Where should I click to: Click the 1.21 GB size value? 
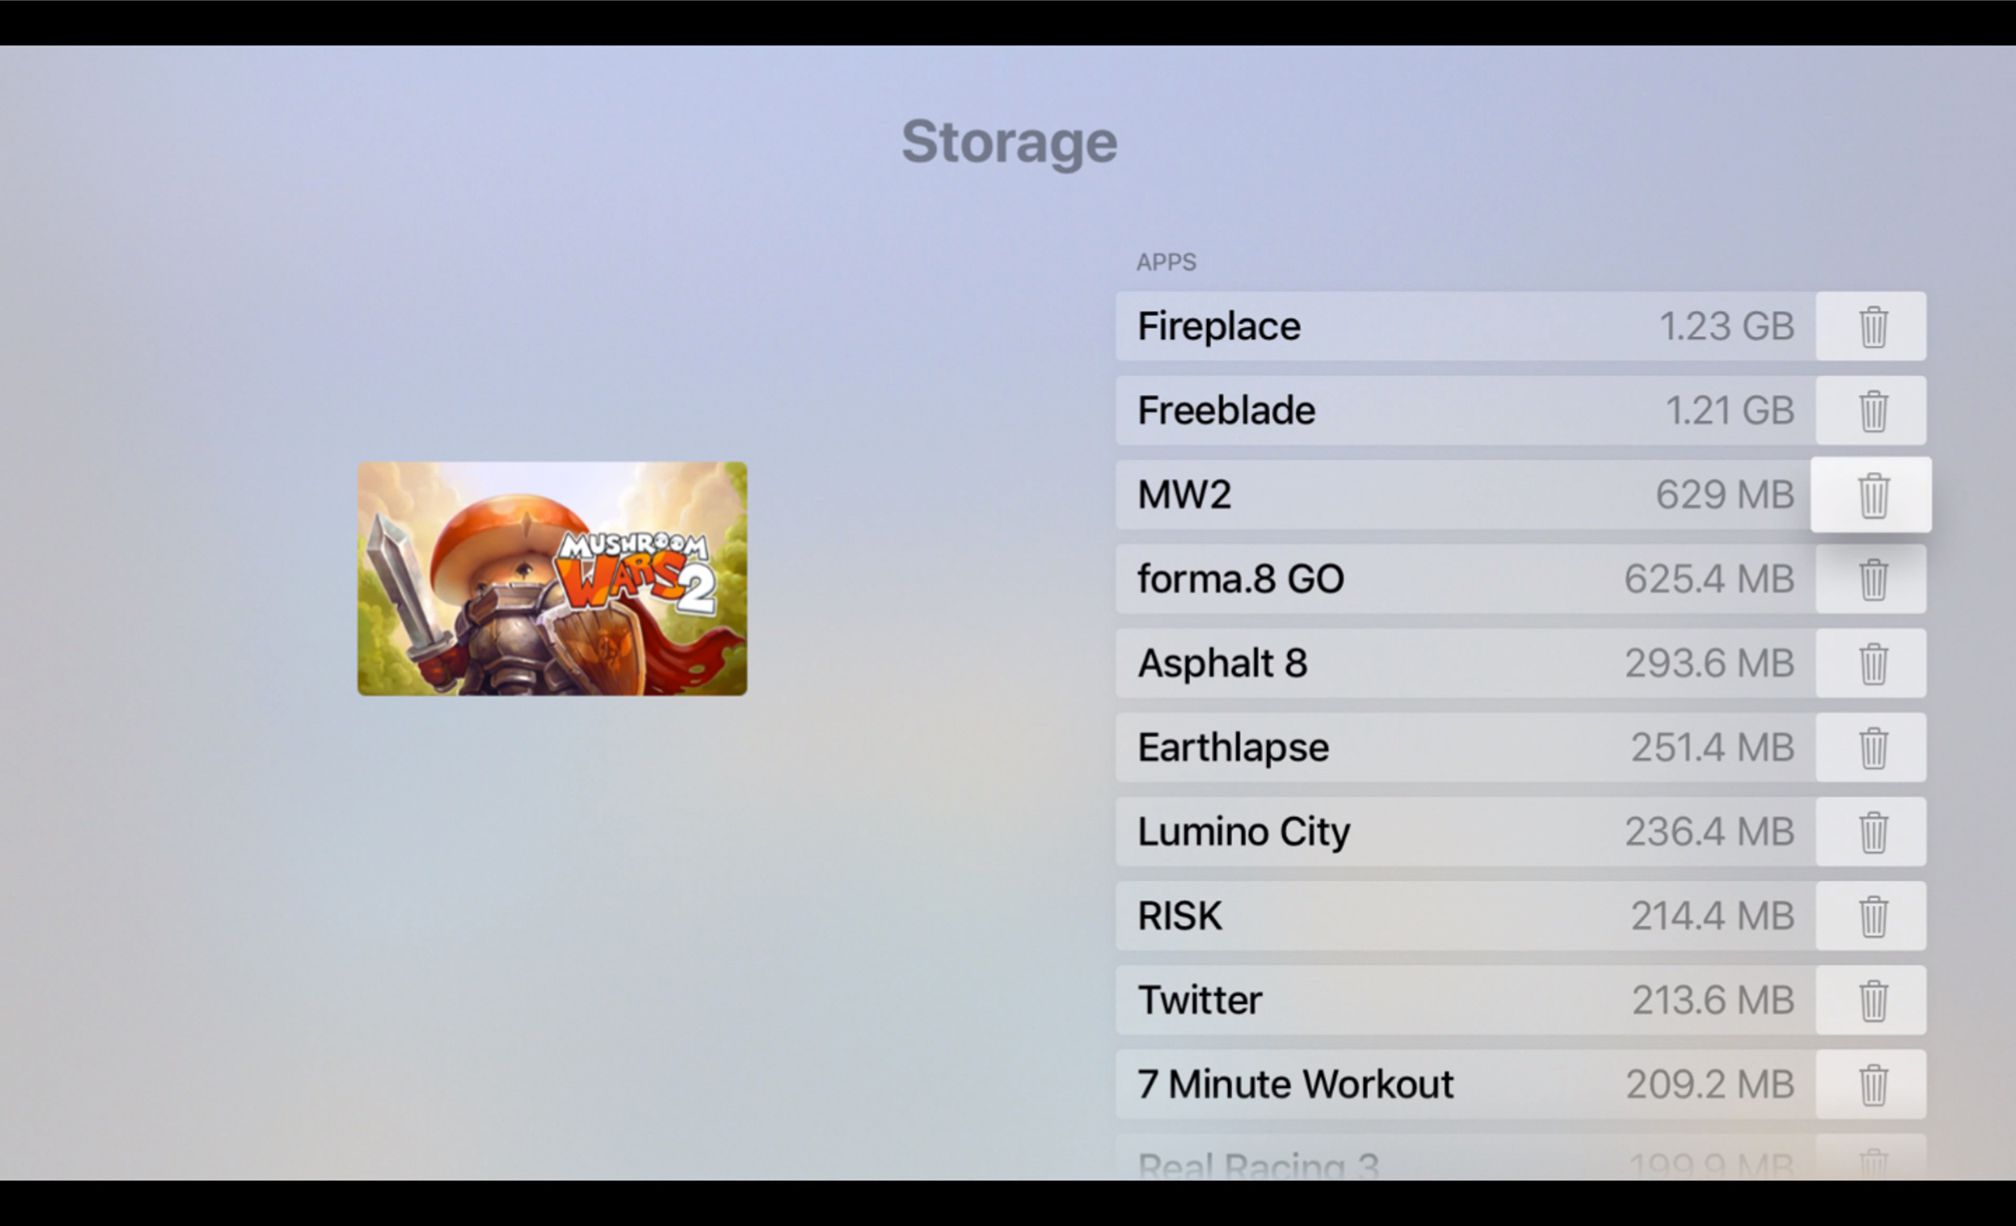click(1730, 410)
